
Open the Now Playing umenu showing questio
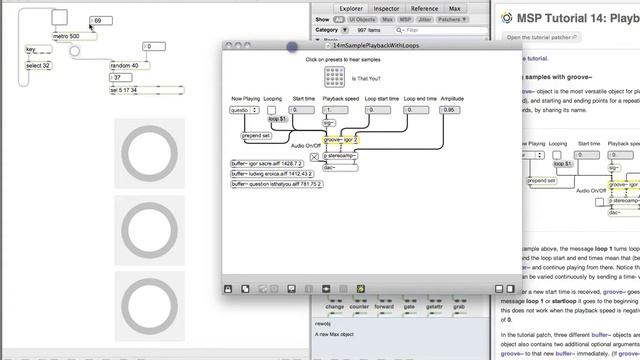click(244, 110)
